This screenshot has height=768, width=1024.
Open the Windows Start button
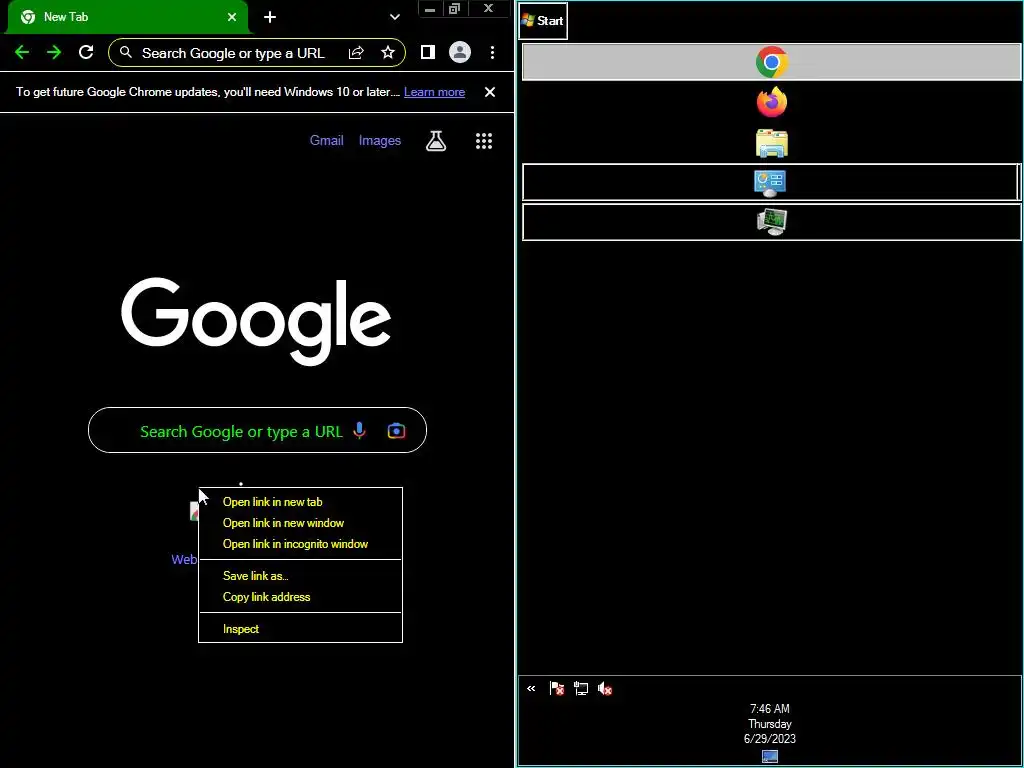tap(543, 21)
